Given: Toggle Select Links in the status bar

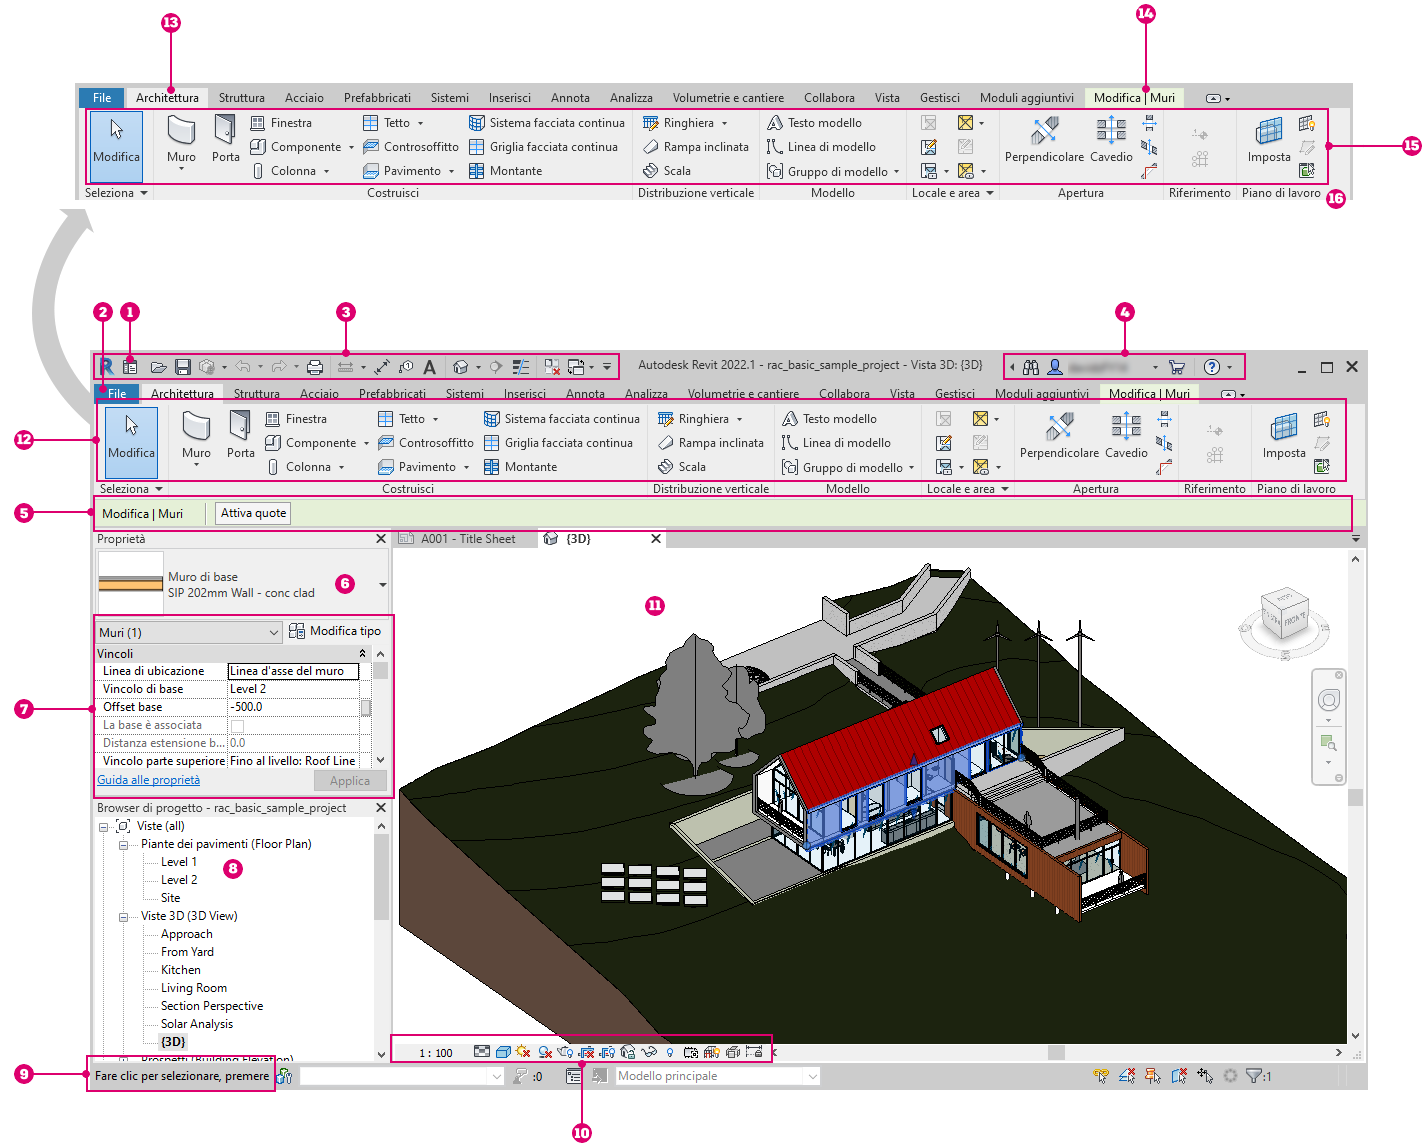Looking at the screenshot, I should click(1101, 1076).
